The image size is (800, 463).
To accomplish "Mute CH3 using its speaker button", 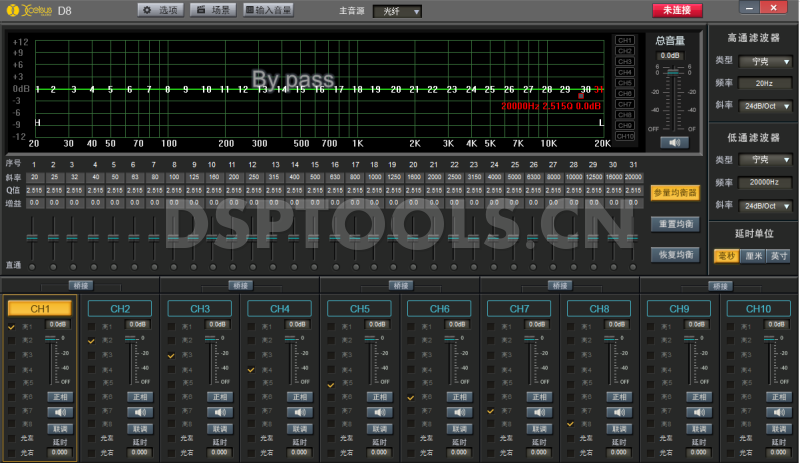I will coord(220,411).
